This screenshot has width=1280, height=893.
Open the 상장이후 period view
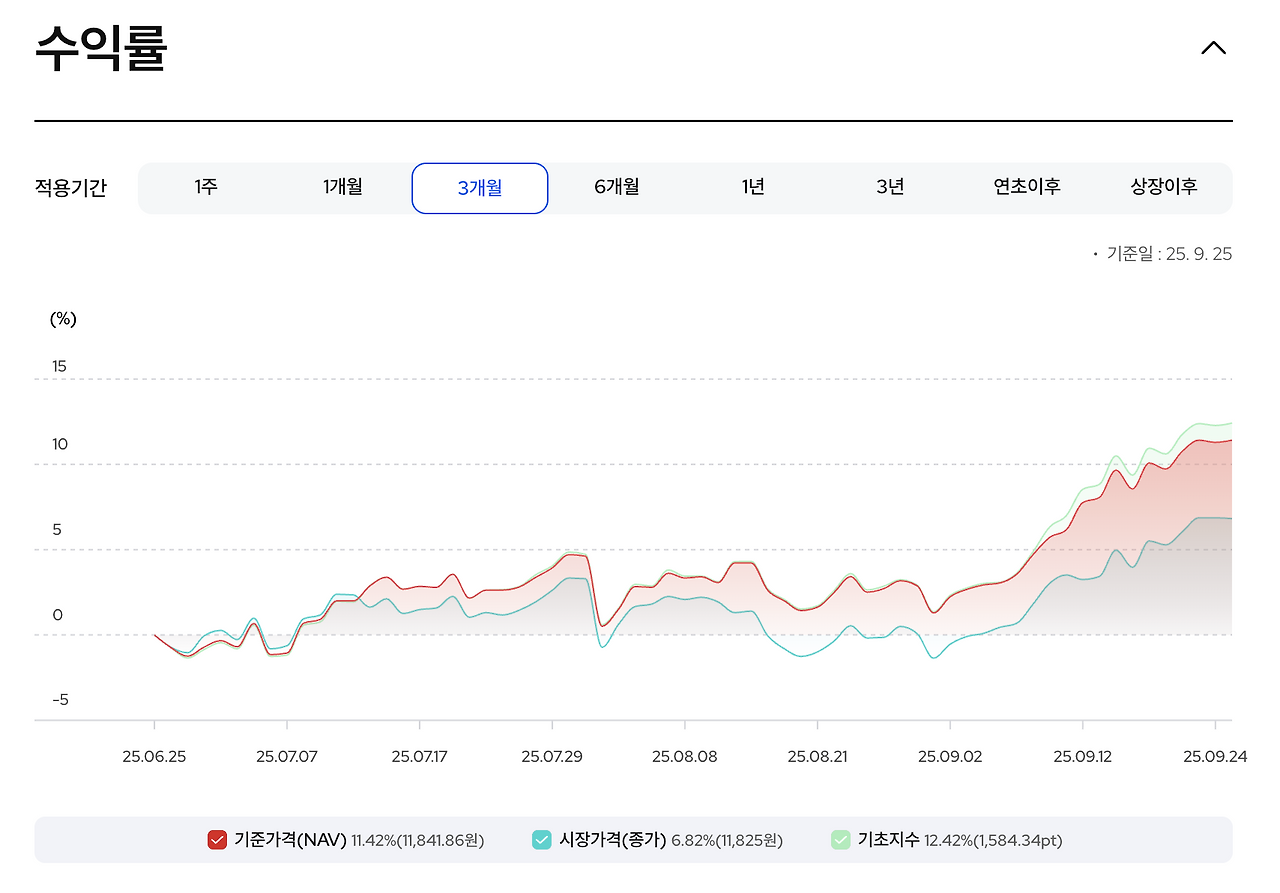[x=1164, y=188]
